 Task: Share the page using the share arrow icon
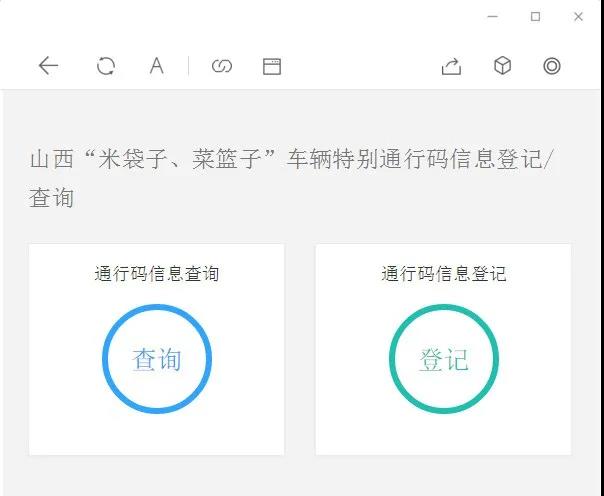point(451,66)
